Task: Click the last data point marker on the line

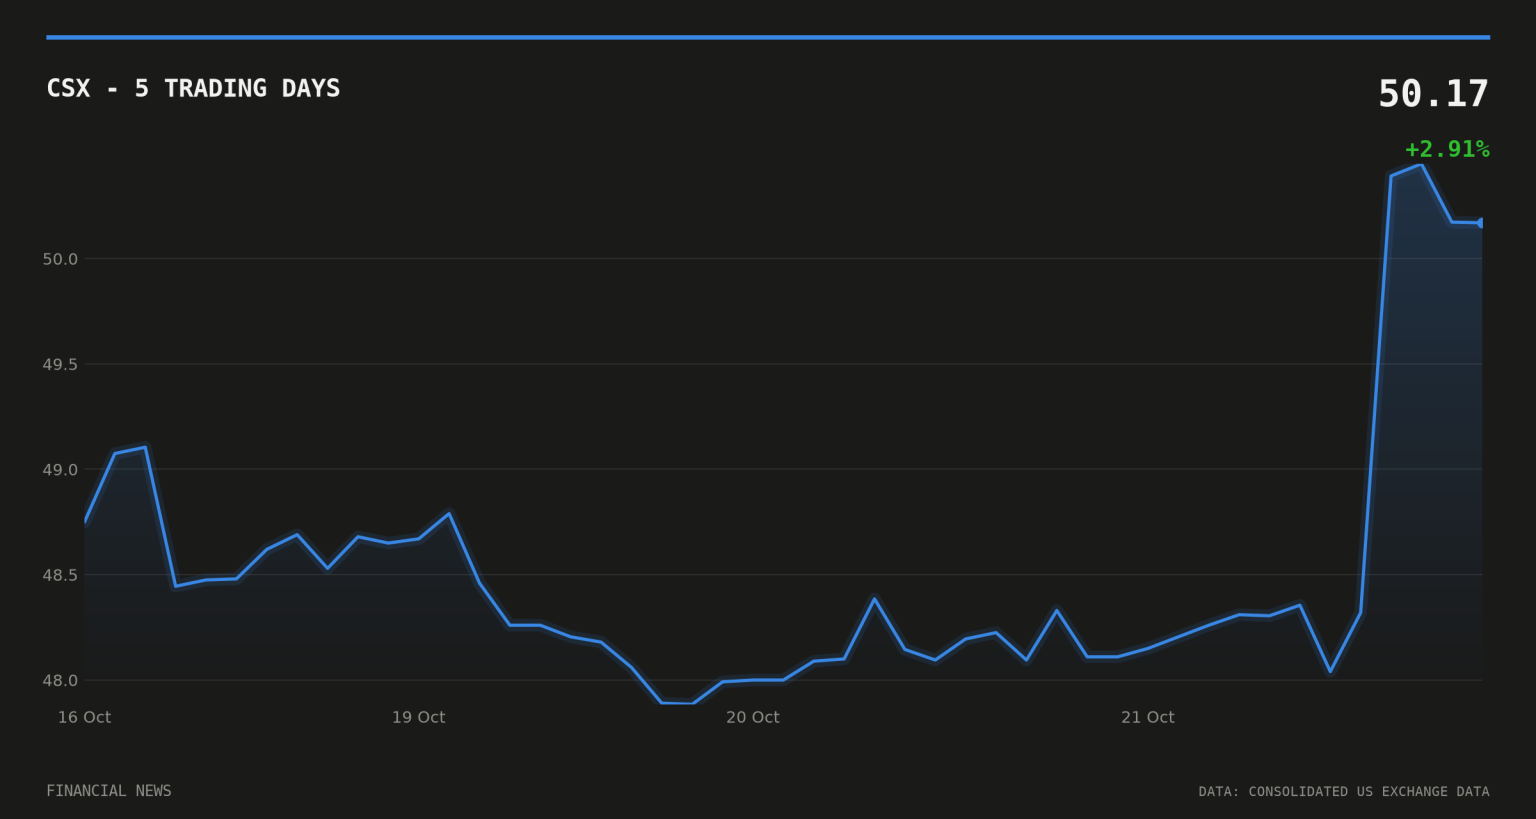Action: coord(1481,223)
